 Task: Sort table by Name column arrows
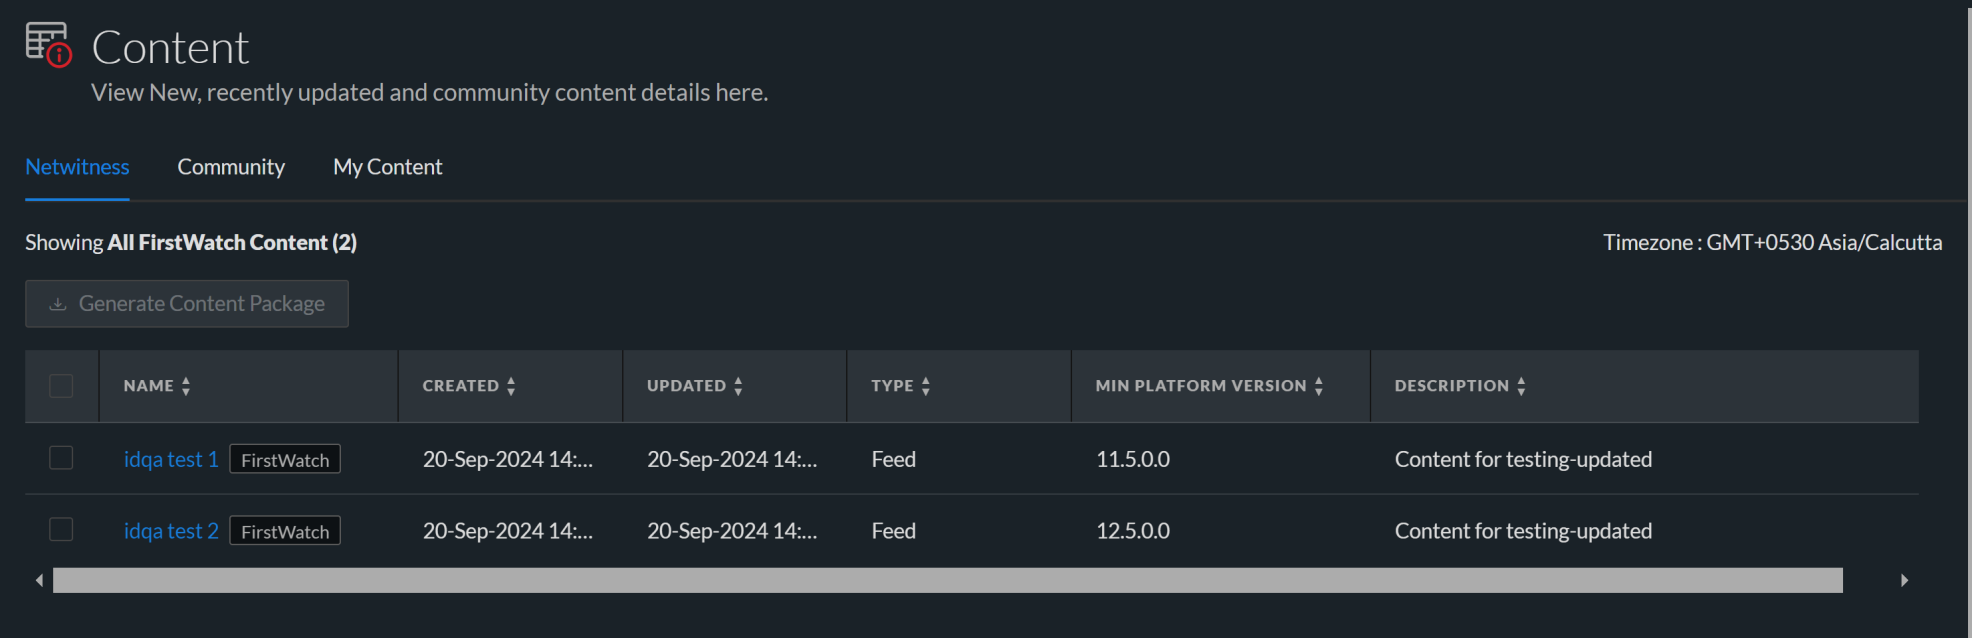pos(186,386)
